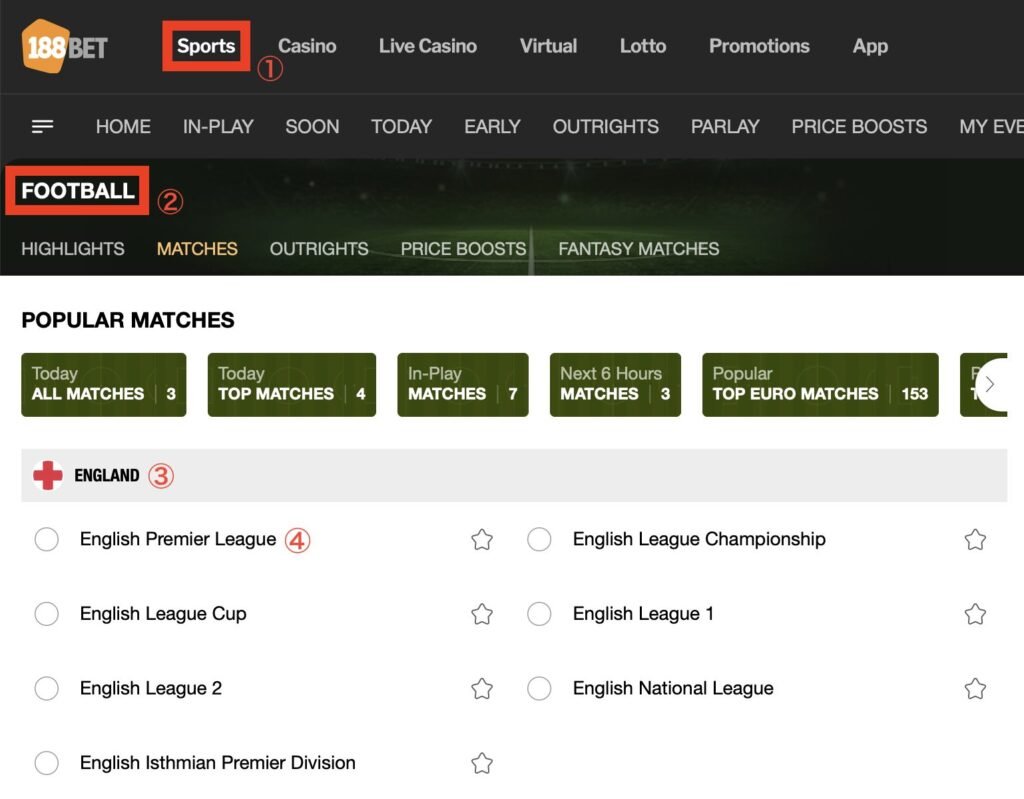Open the hamburger menu icon
This screenshot has height=799, width=1024.
point(42,127)
